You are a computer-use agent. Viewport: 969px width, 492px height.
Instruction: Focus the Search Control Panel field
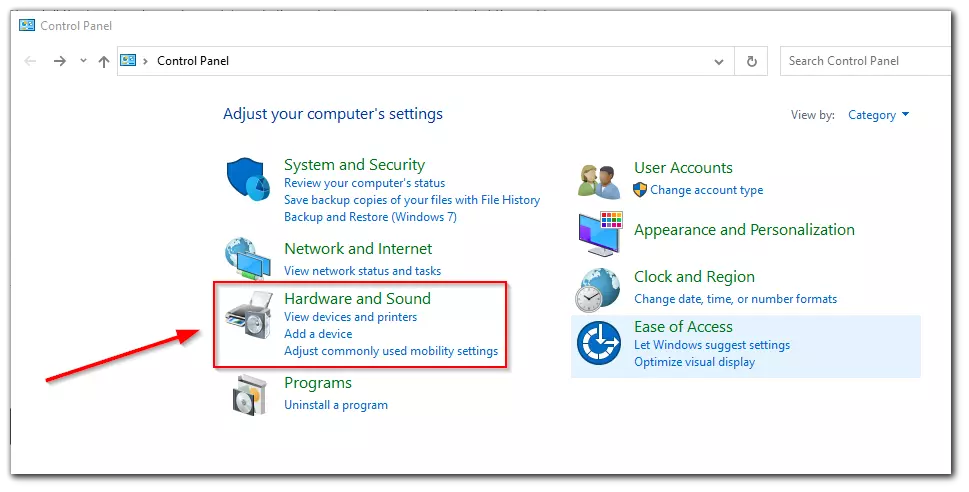pos(865,61)
